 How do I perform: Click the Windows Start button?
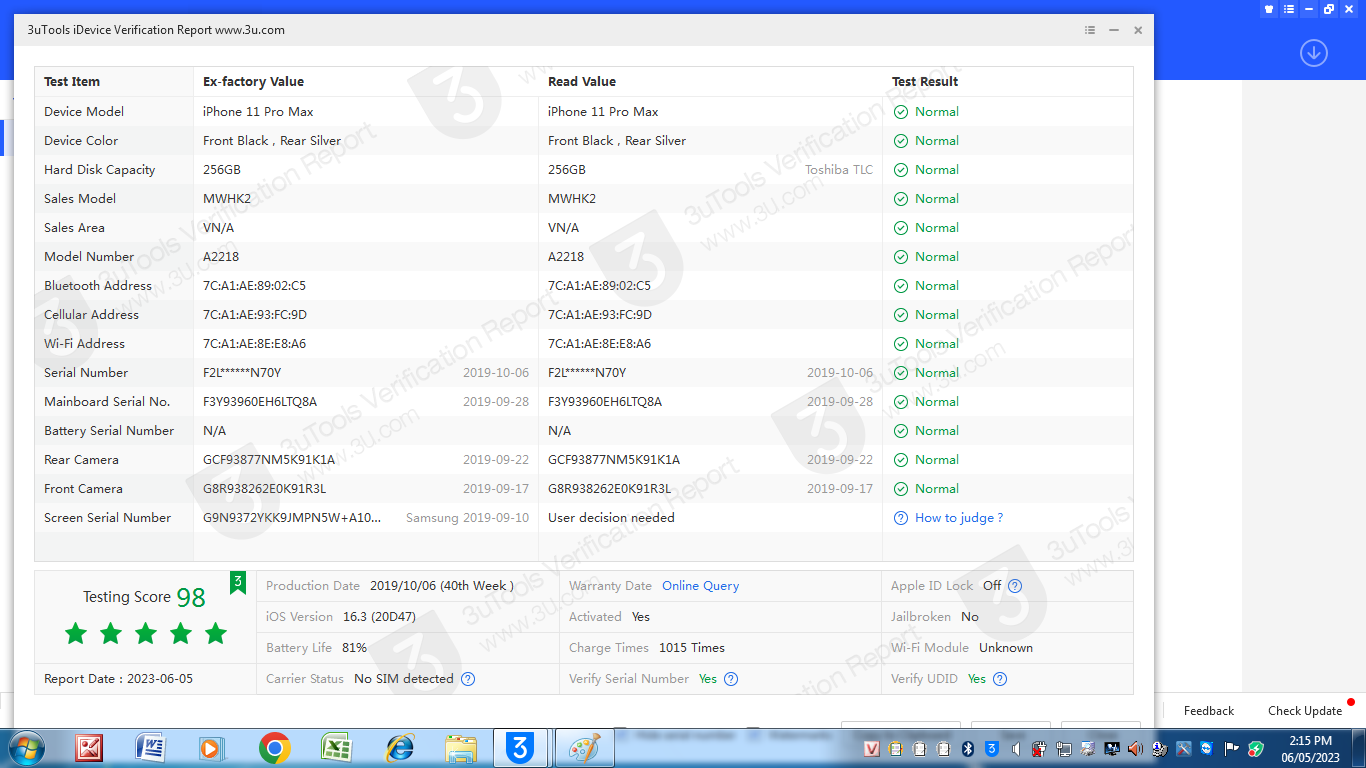(x=25, y=748)
